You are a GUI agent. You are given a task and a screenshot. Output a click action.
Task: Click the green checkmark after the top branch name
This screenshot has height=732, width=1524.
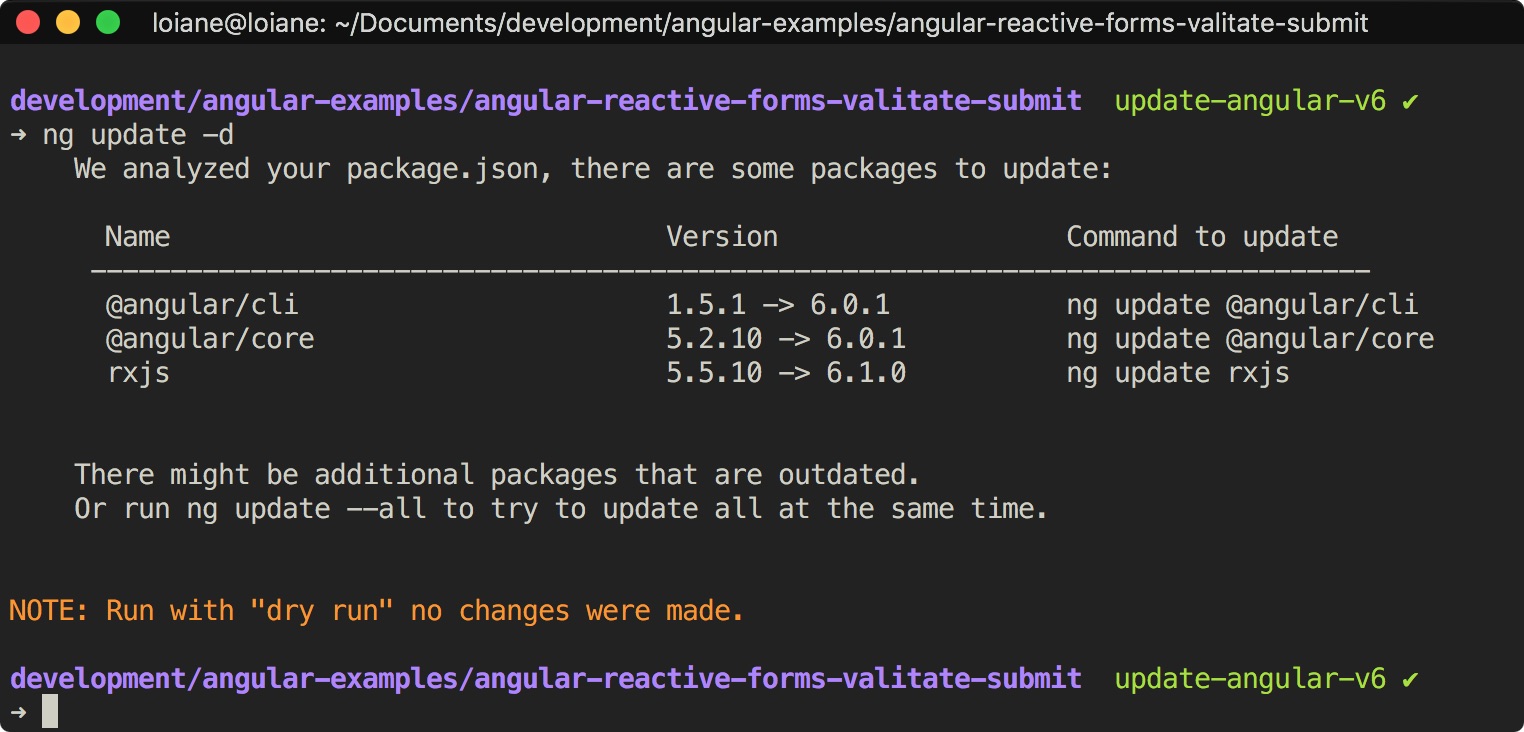[x=1410, y=101]
